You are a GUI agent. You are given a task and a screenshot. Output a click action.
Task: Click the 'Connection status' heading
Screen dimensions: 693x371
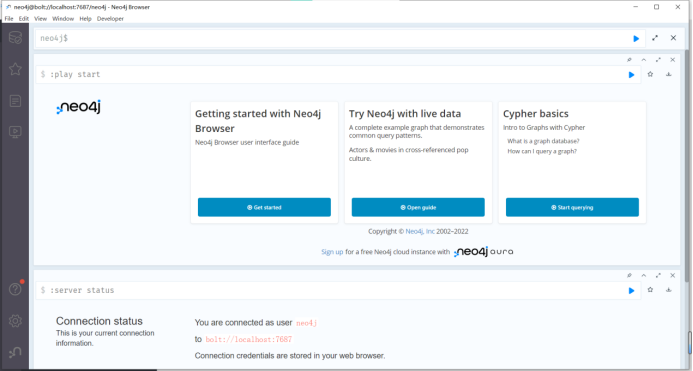click(x=99, y=321)
